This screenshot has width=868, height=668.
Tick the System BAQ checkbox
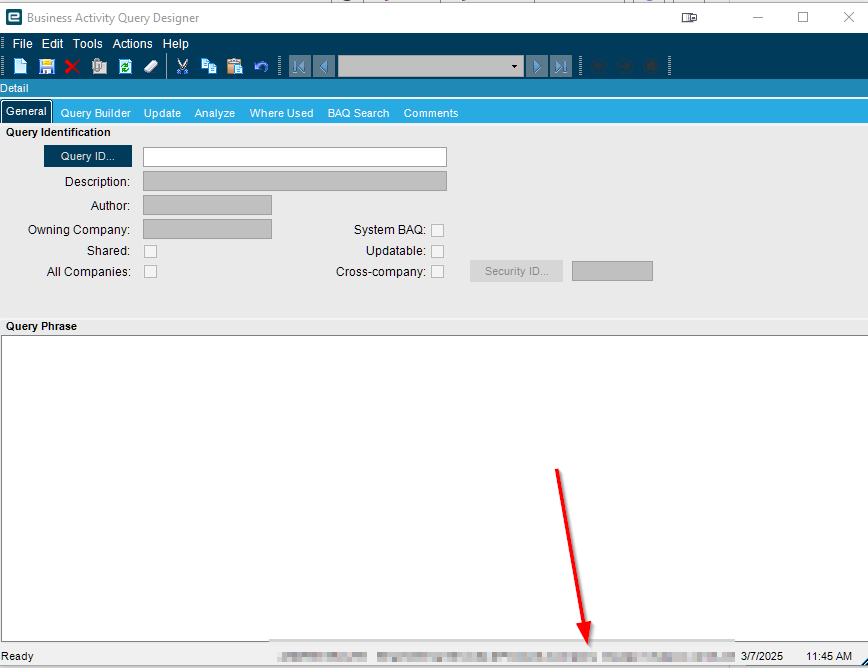[437, 230]
